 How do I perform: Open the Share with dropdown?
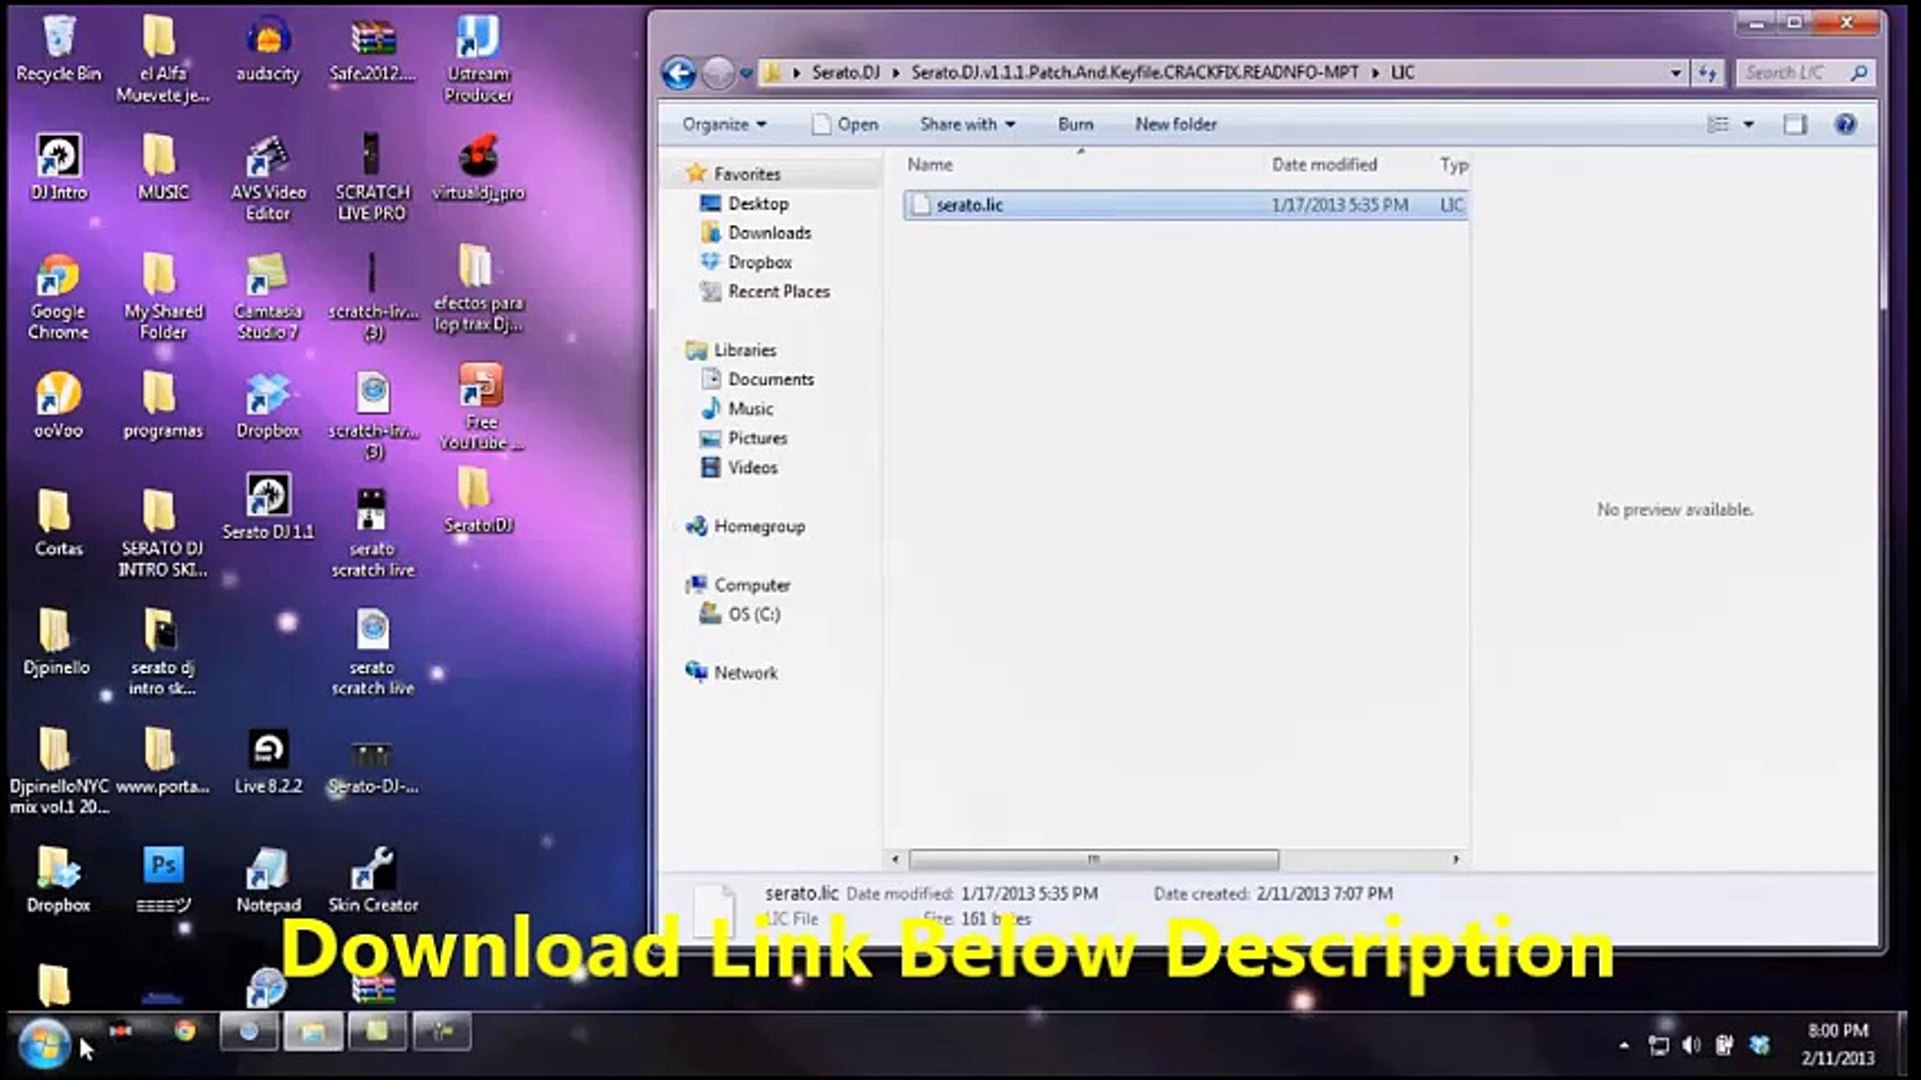point(966,124)
